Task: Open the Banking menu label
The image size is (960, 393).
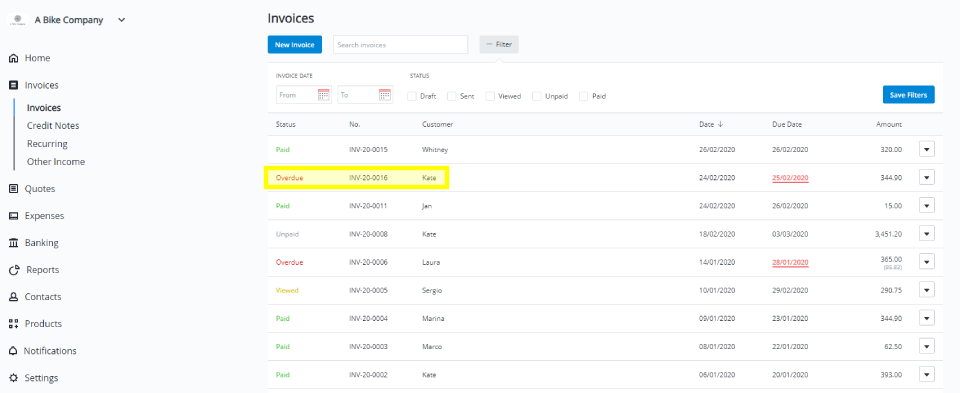Action: click(42, 243)
